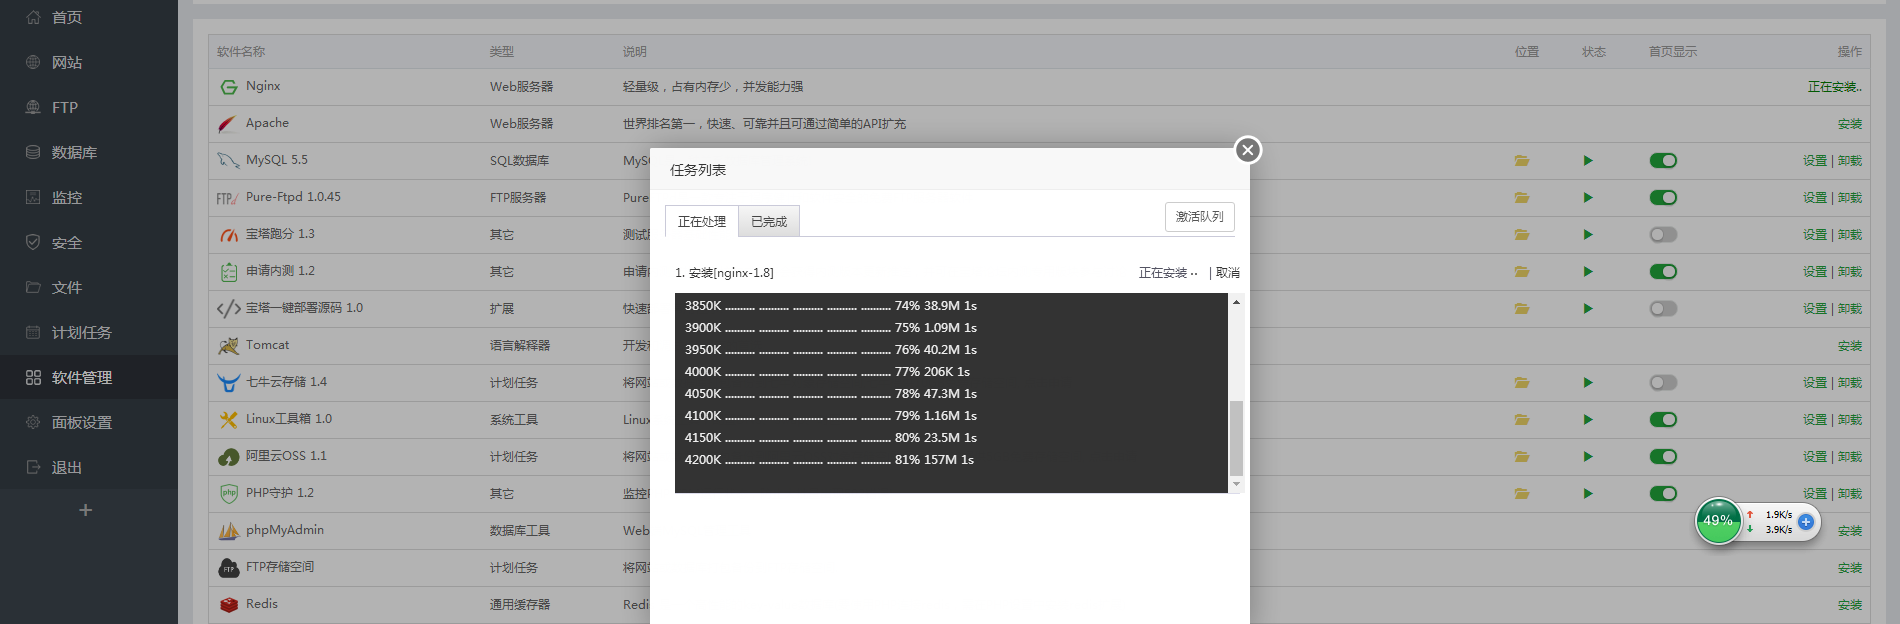Image resolution: width=1900 pixels, height=624 pixels.
Task: Toggle homepage display for 阿里云OSS
Action: click(x=1663, y=456)
